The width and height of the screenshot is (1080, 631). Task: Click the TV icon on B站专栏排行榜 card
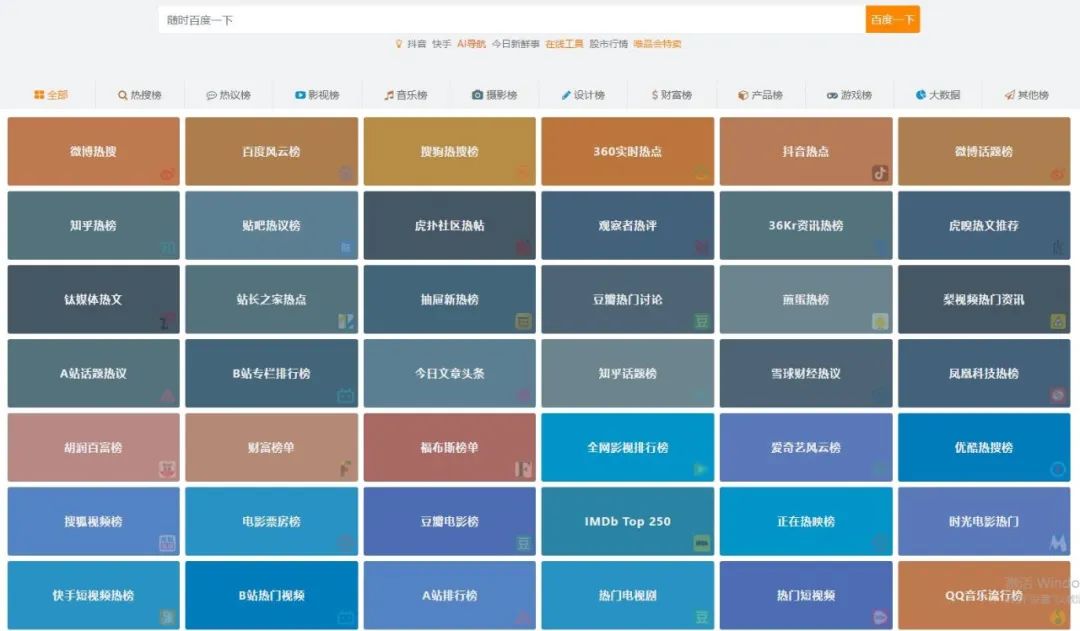coord(346,395)
